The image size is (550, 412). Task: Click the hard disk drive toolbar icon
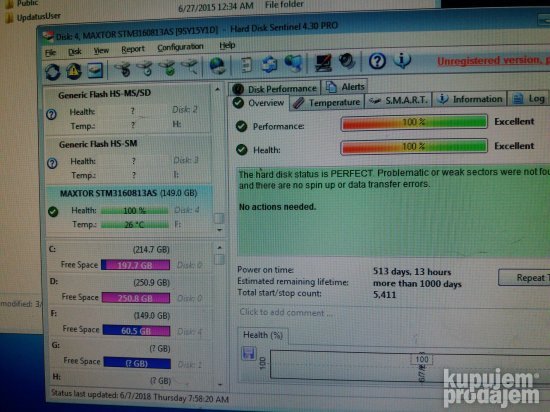tap(95, 70)
